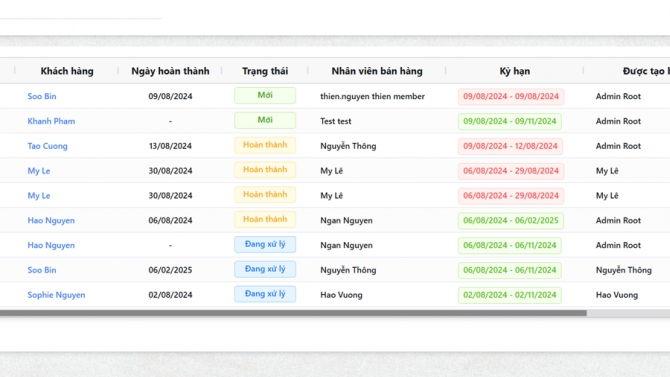Click Mới status badge in Soo Bin row
This screenshot has width=670, height=377.
(265, 95)
